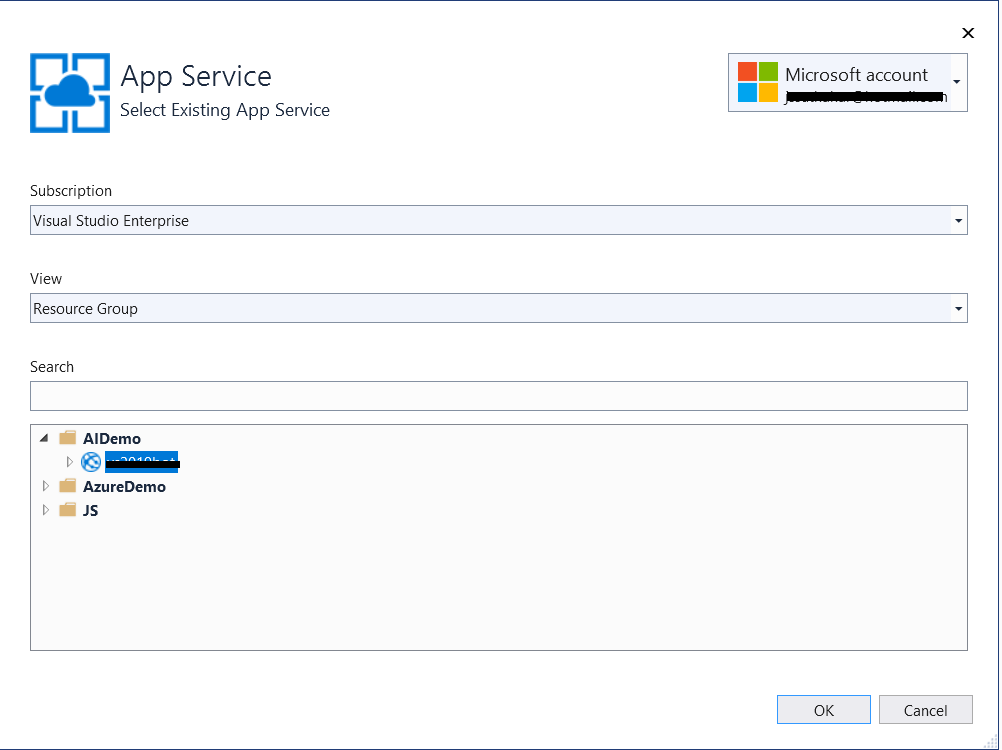Select the AIDemo tree item
The width and height of the screenshot is (1002, 750).
112,438
